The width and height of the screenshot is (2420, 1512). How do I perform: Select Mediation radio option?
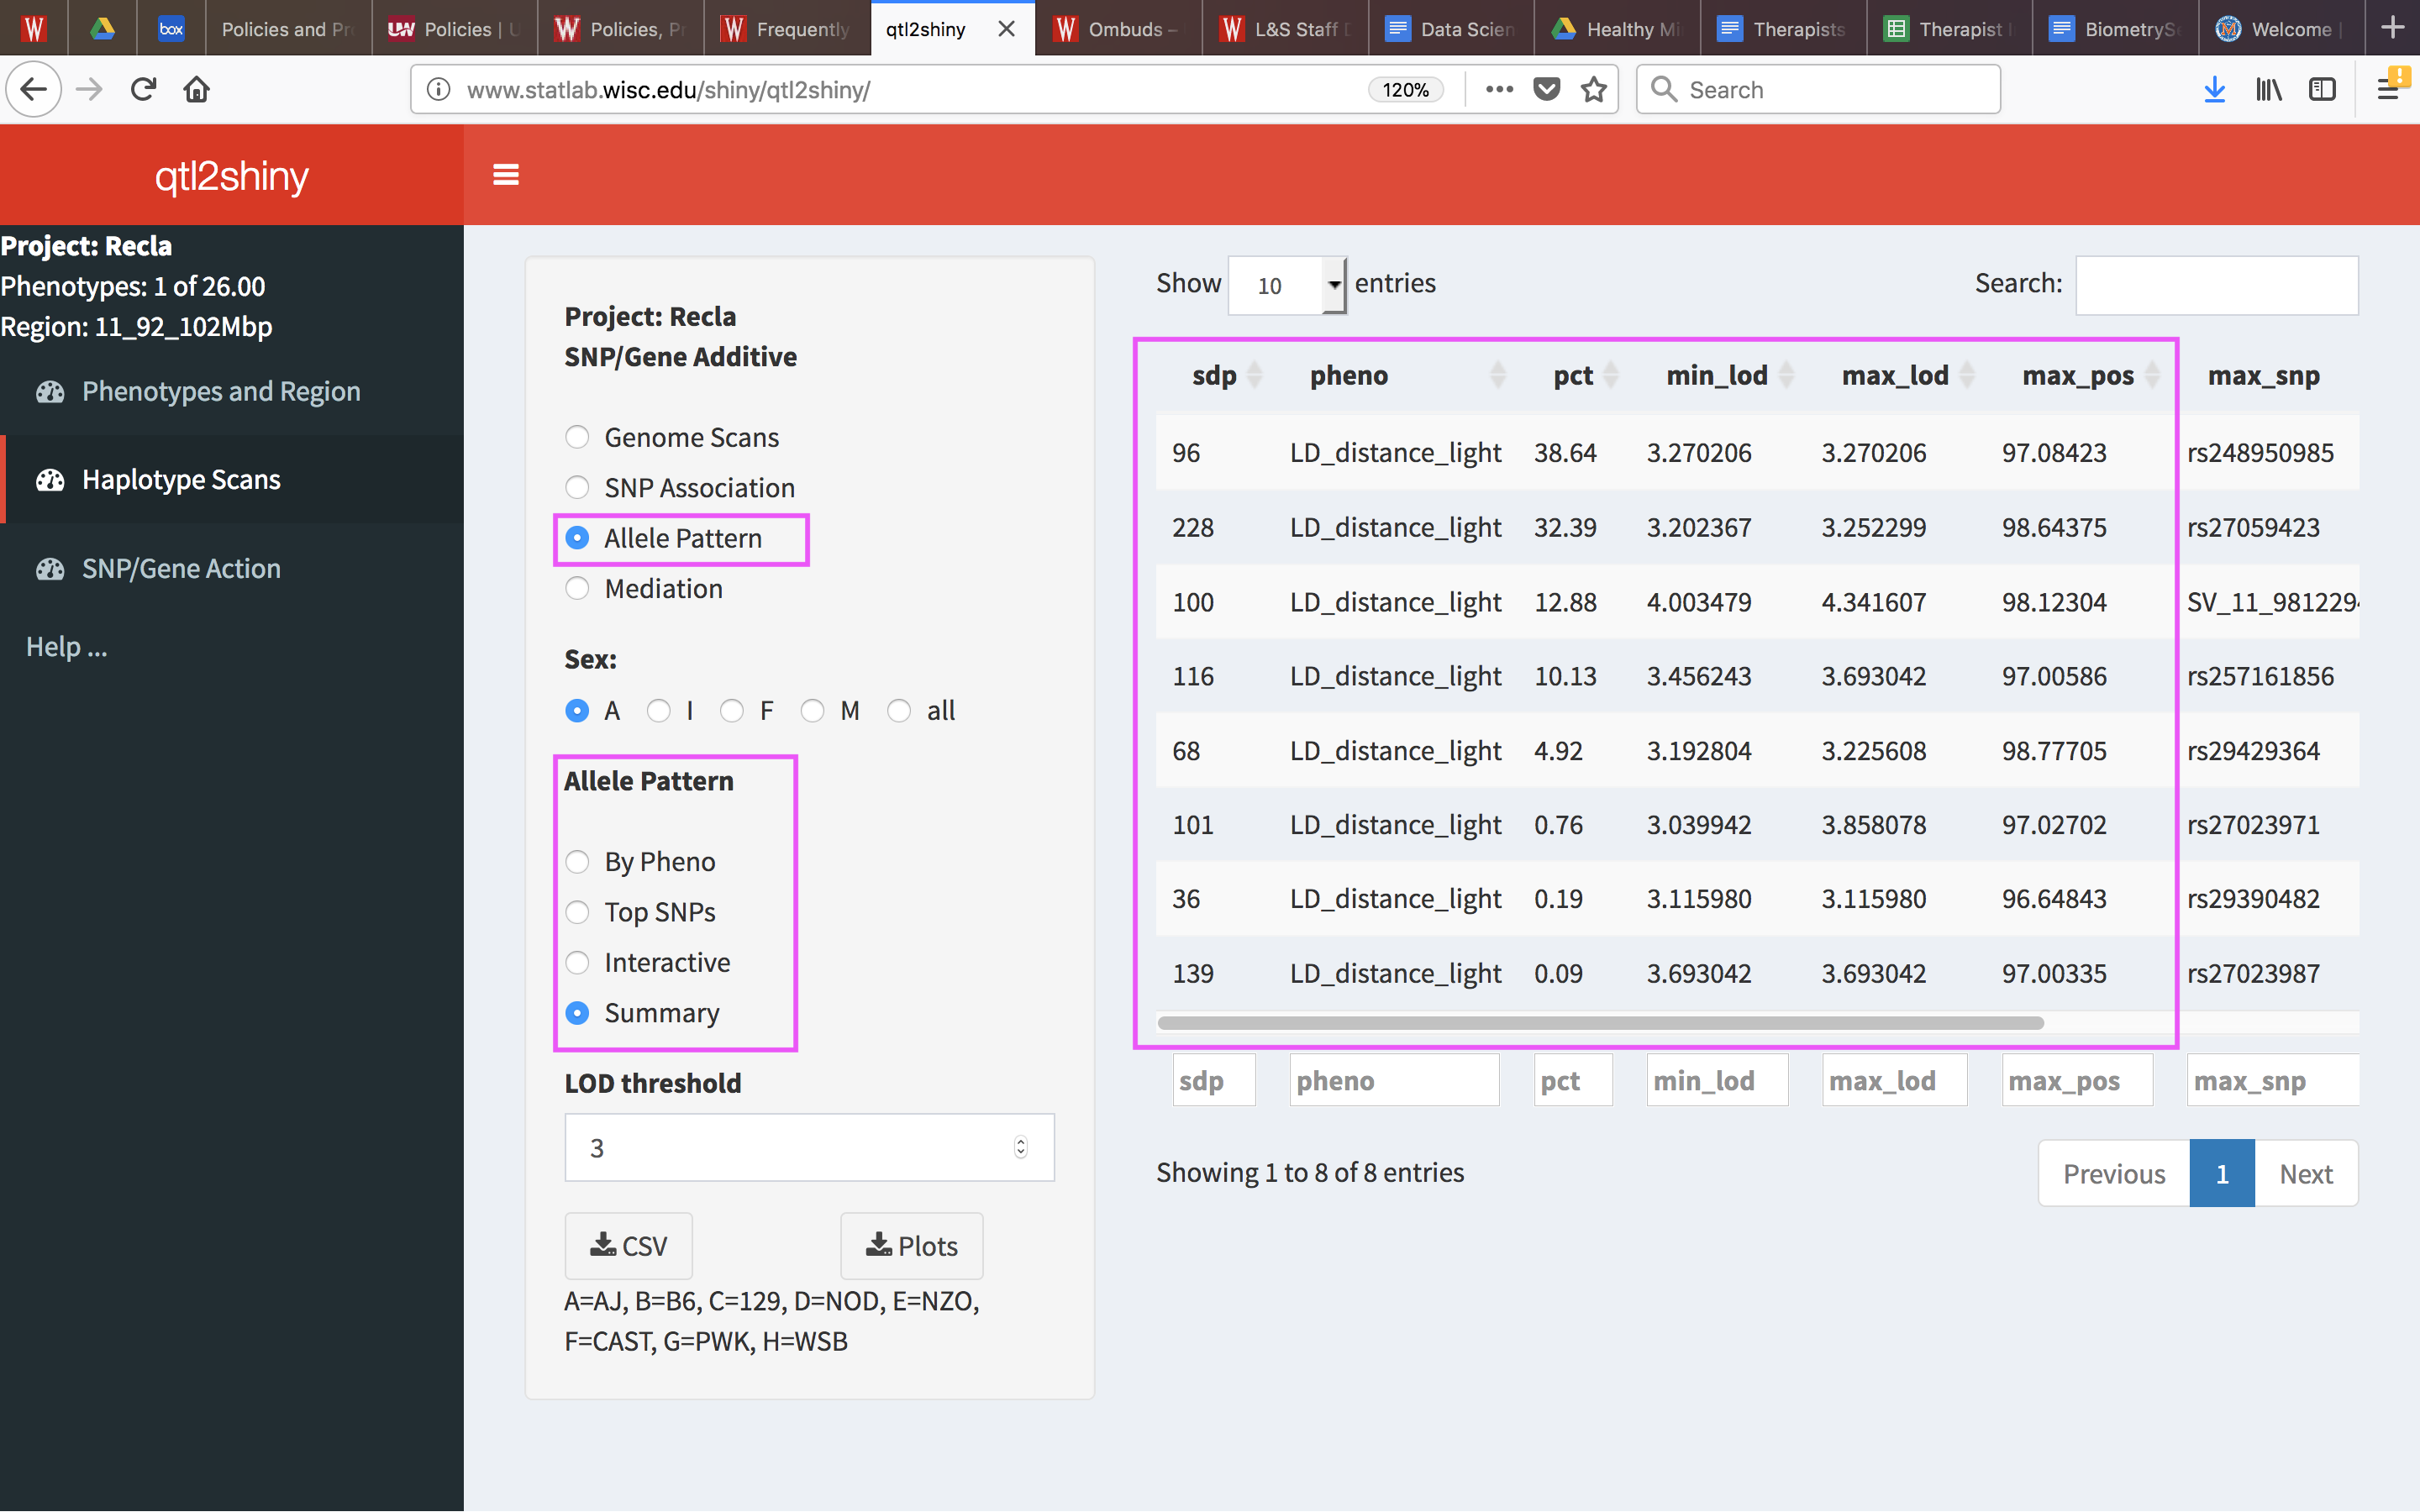pyautogui.click(x=577, y=588)
